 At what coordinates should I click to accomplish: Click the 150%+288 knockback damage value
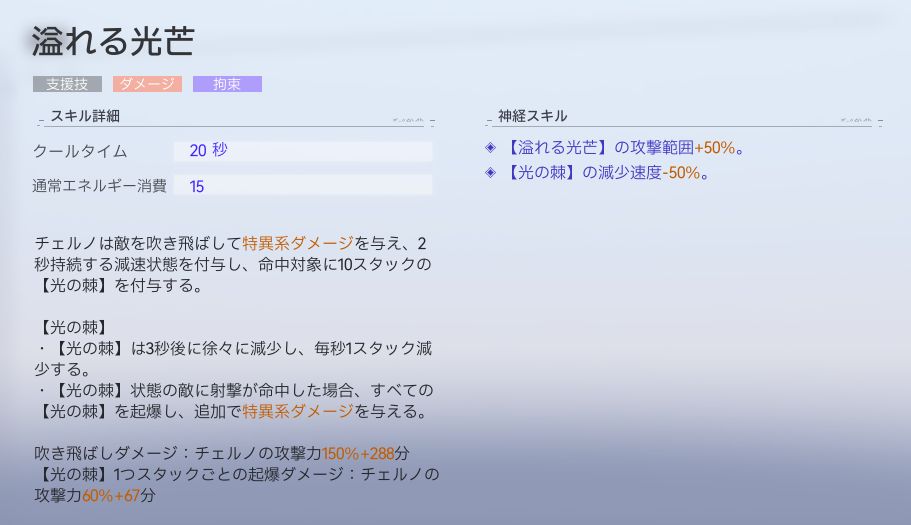click(x=360, y=453)
